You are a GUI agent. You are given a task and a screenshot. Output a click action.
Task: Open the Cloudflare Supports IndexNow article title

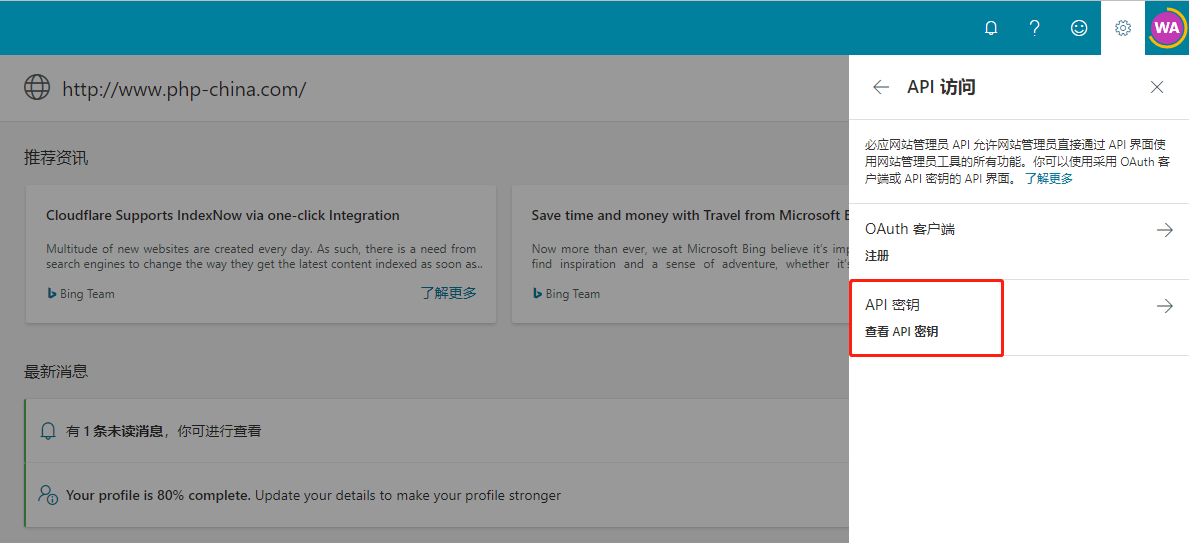pos(223,215)
